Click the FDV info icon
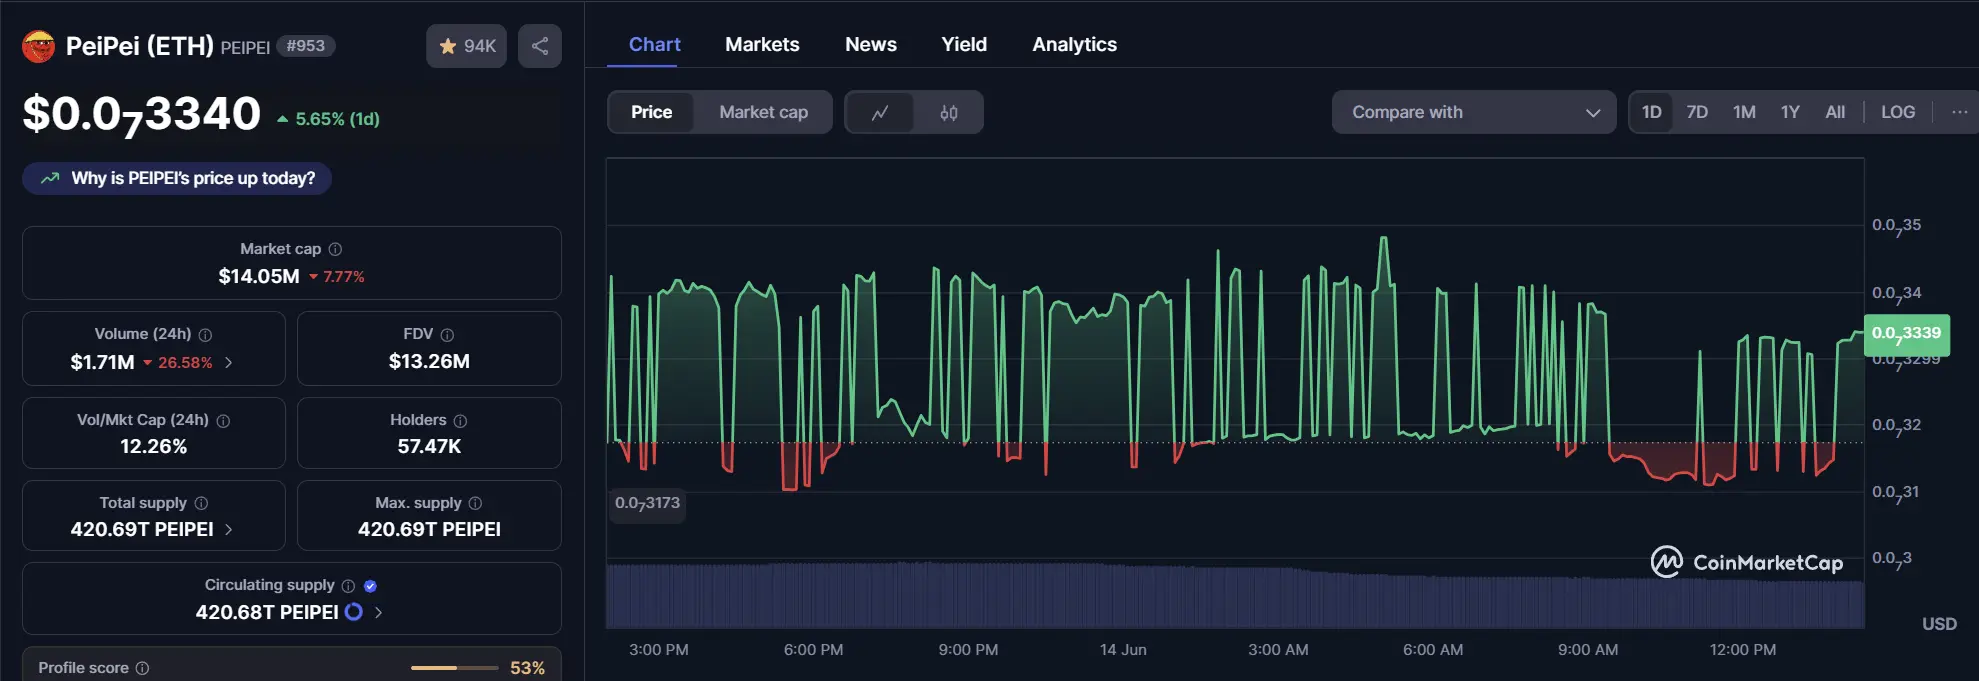This screenshot has width=1979, height=681. click(447, 335)
